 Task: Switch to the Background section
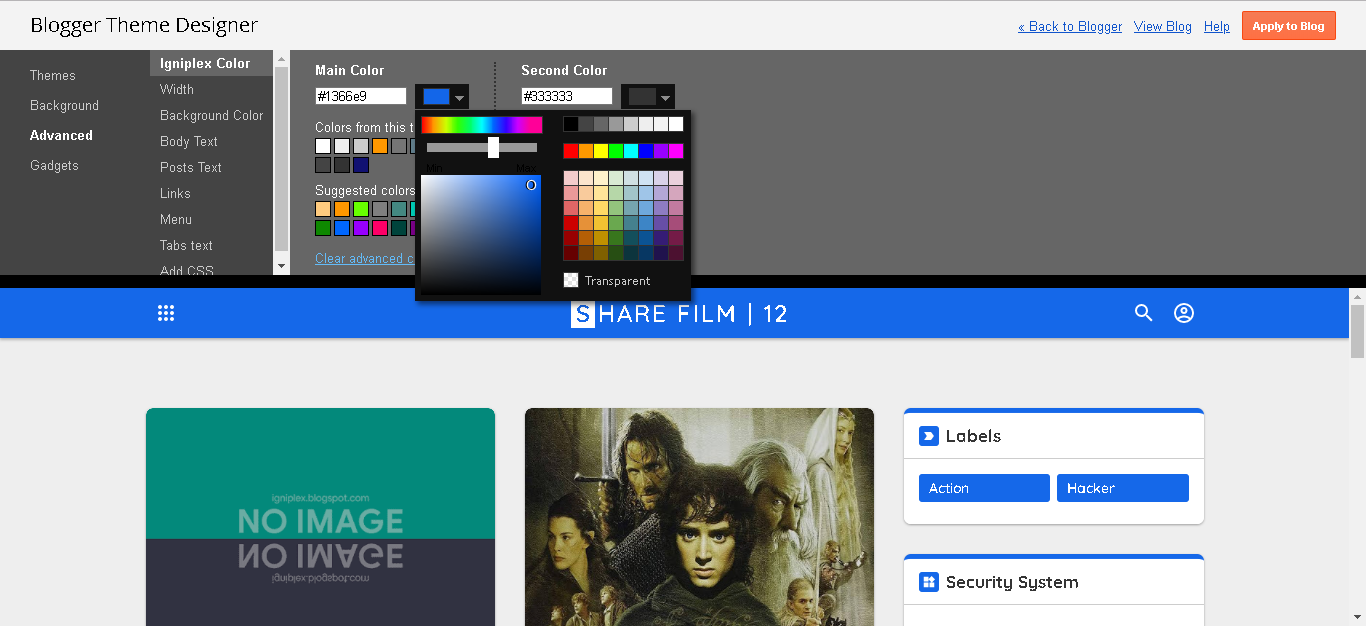[x=64, y=105]
